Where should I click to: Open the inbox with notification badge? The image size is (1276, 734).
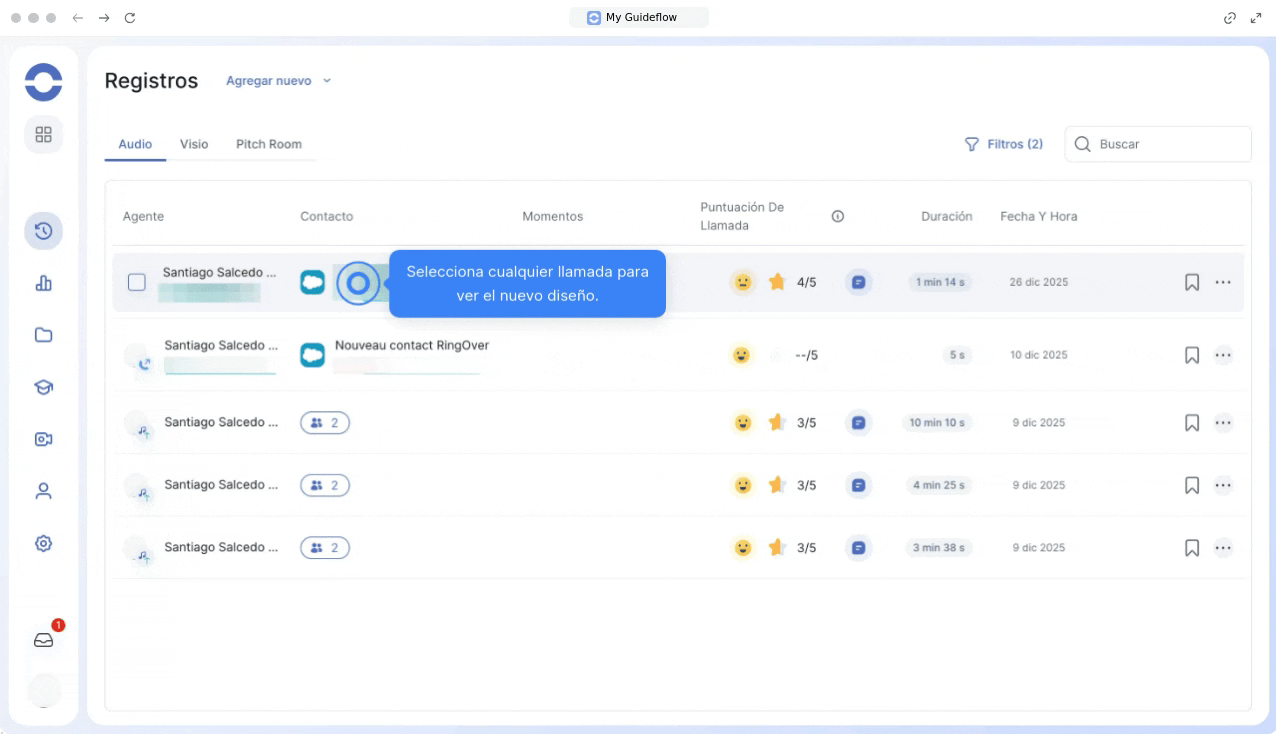click(44, 640)
